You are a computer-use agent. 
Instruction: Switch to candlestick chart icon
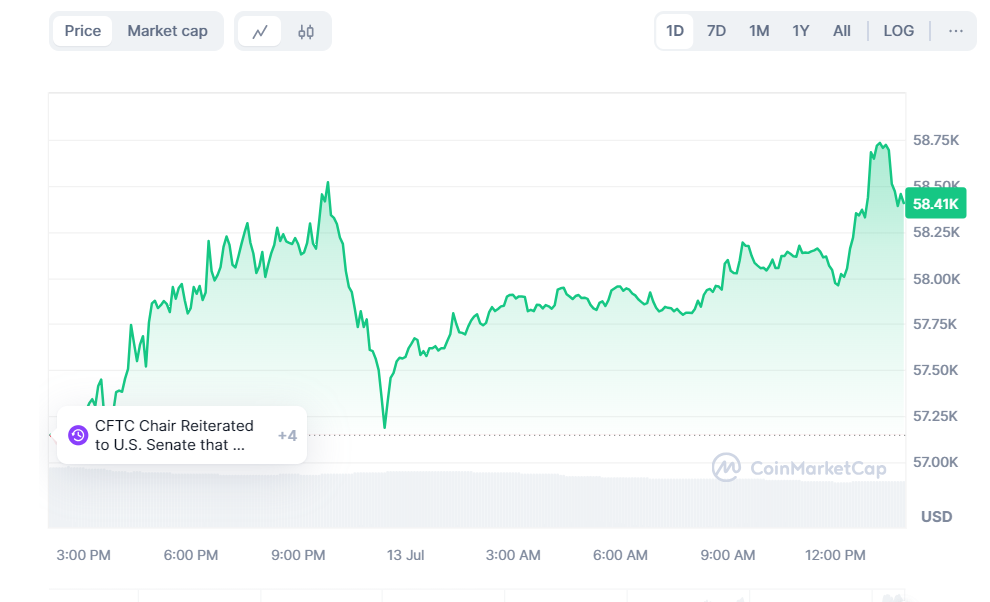[306, 32]
